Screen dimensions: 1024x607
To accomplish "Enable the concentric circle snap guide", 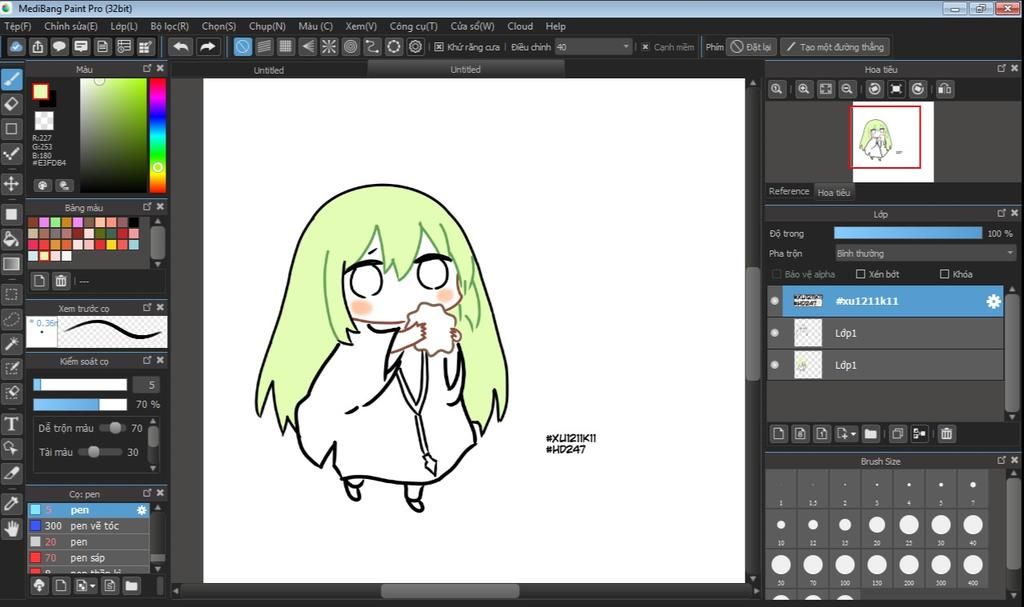I will pos(351,47).
